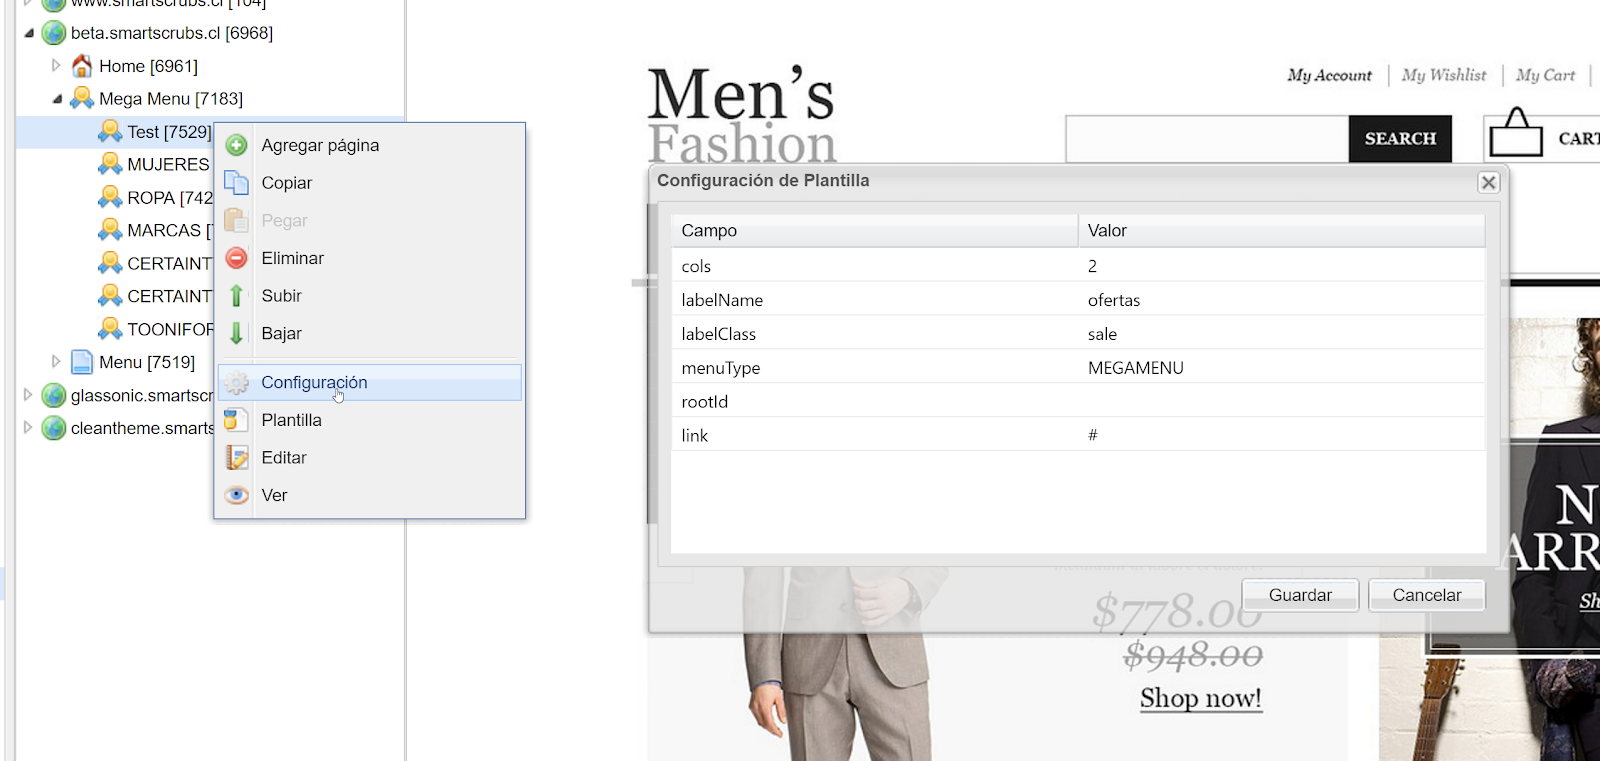The width and height of the screenshot is (1600, 761).
Task: Click the Men's Fashion logo
Action: click(x=741, y=113)
